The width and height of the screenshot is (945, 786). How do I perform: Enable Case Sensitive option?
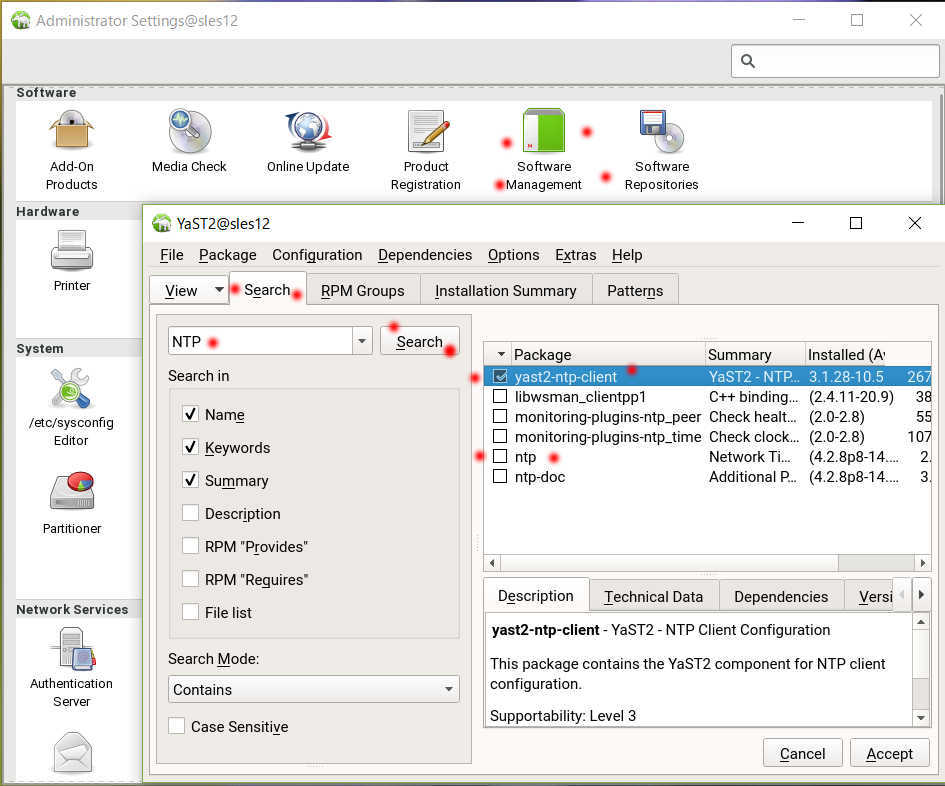point(177,726)
